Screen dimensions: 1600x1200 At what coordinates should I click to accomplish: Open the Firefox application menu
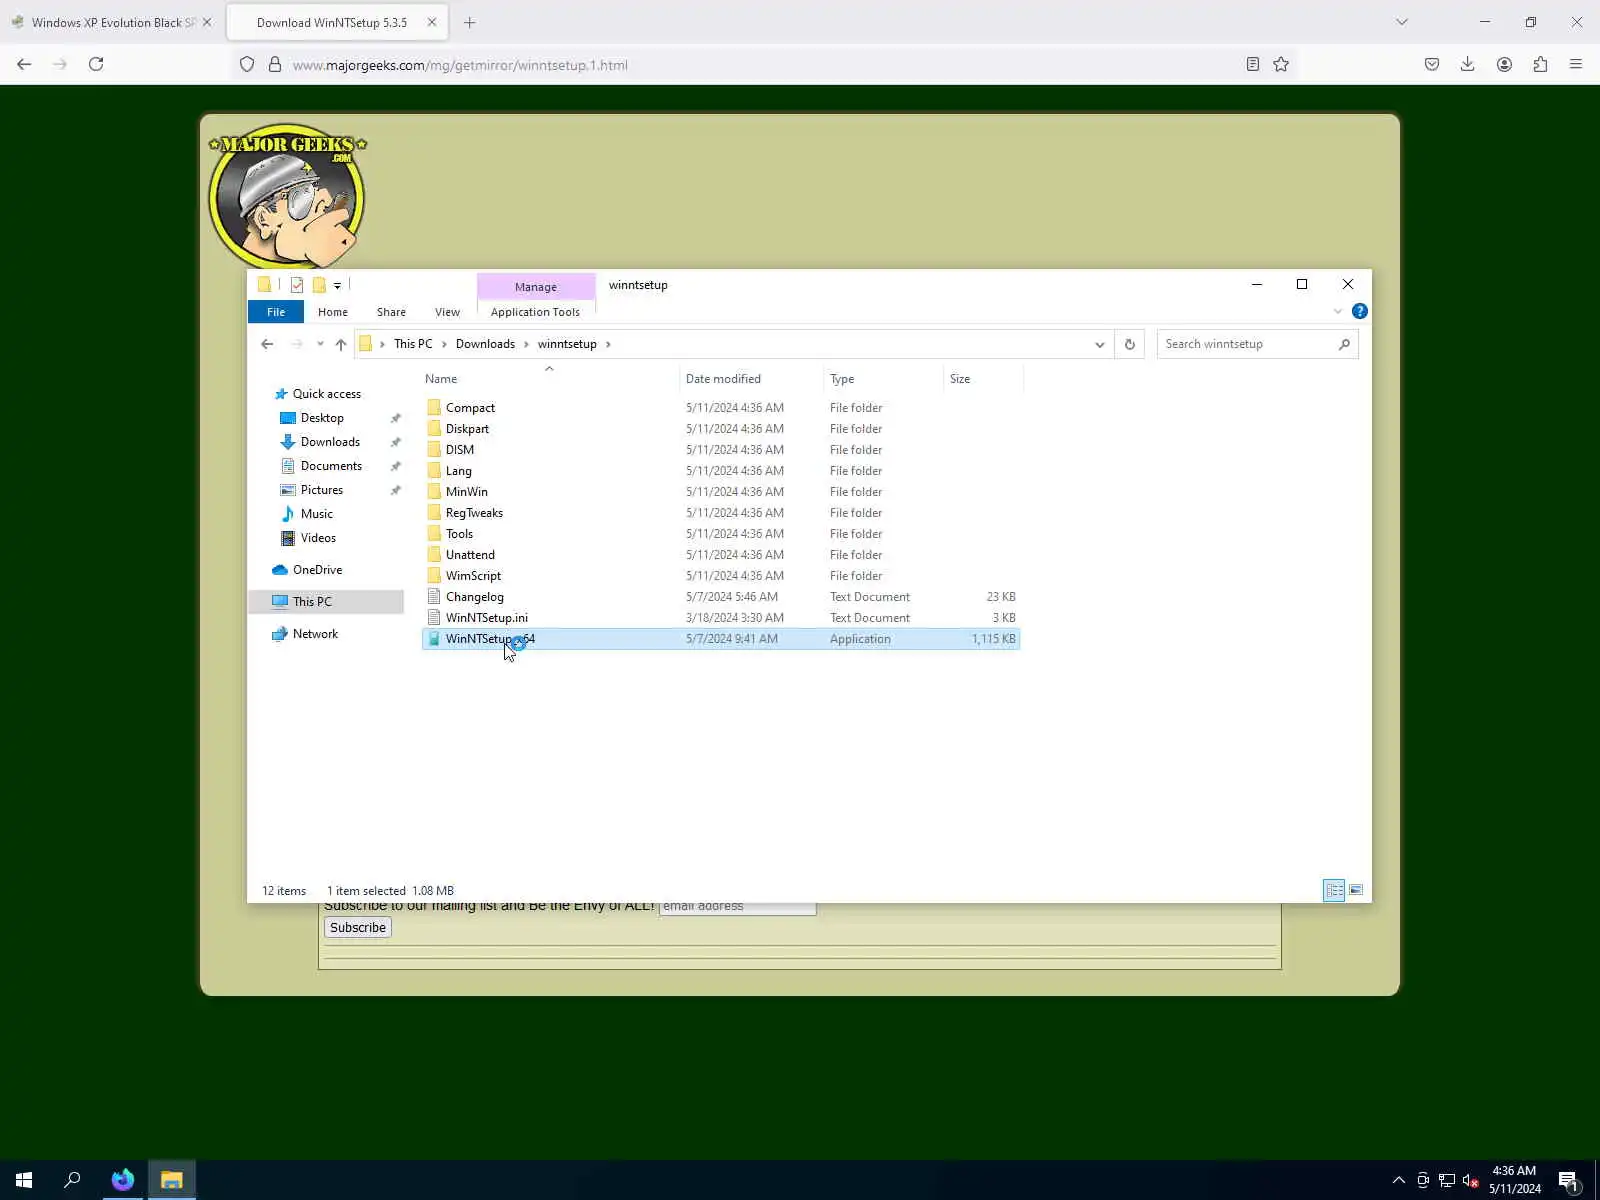tap(1576, 64)
